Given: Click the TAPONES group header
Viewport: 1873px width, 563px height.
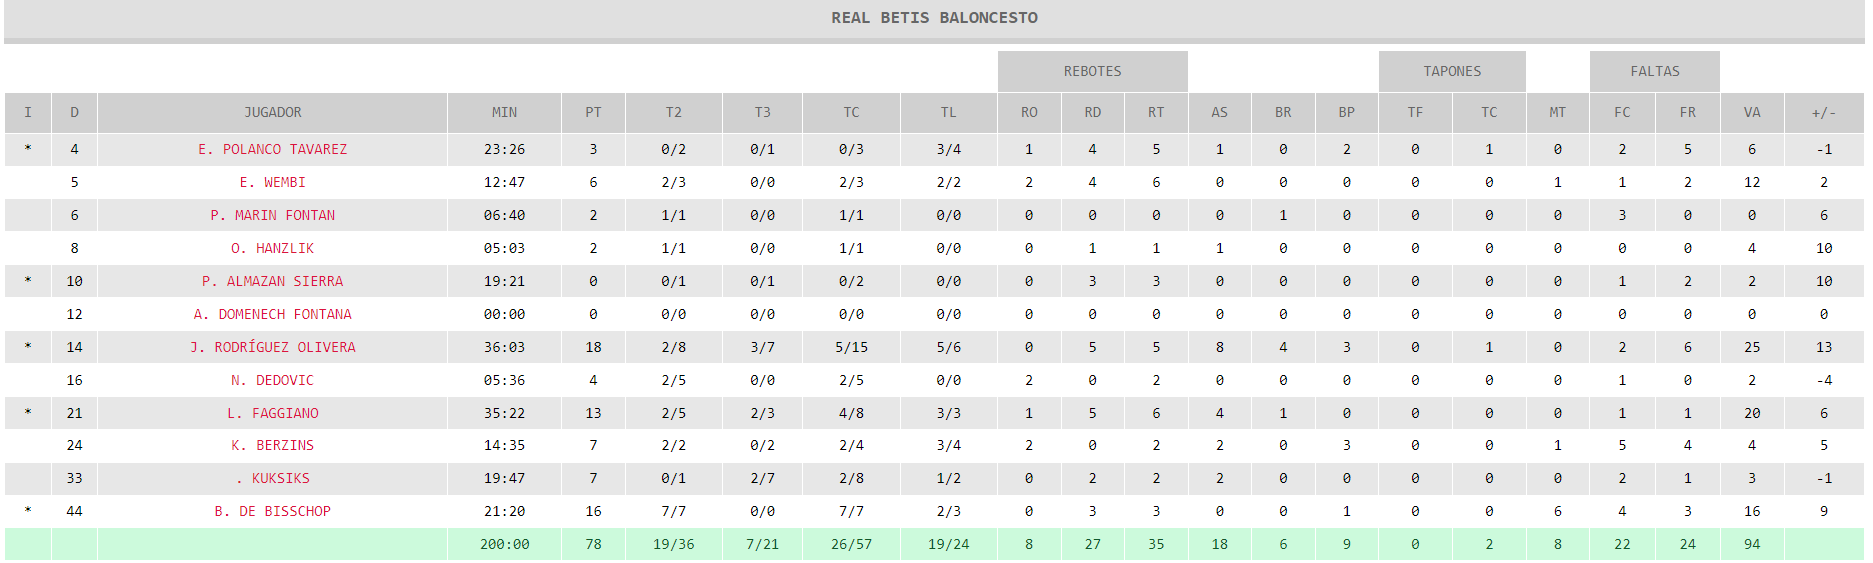Looking at the screenshot, I should [x=1452, y=71].
